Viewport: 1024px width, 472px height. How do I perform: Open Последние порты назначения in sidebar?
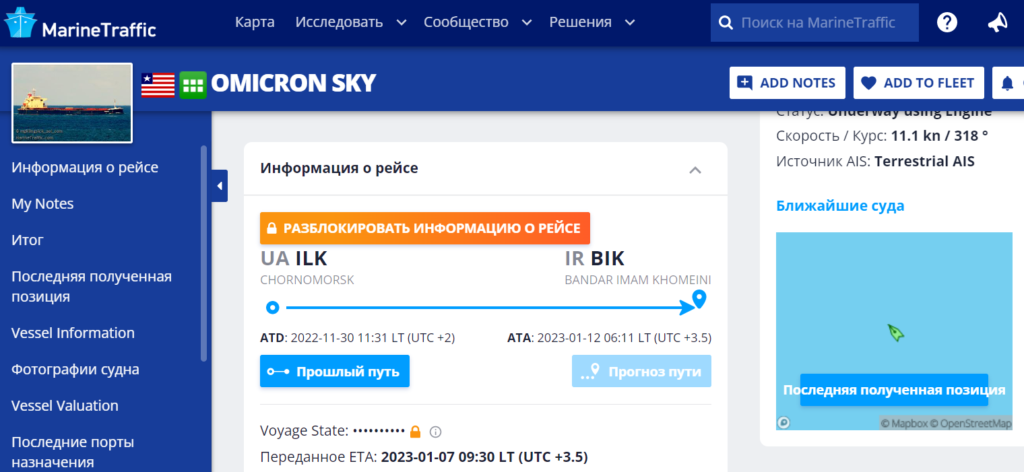coord(72,452)
